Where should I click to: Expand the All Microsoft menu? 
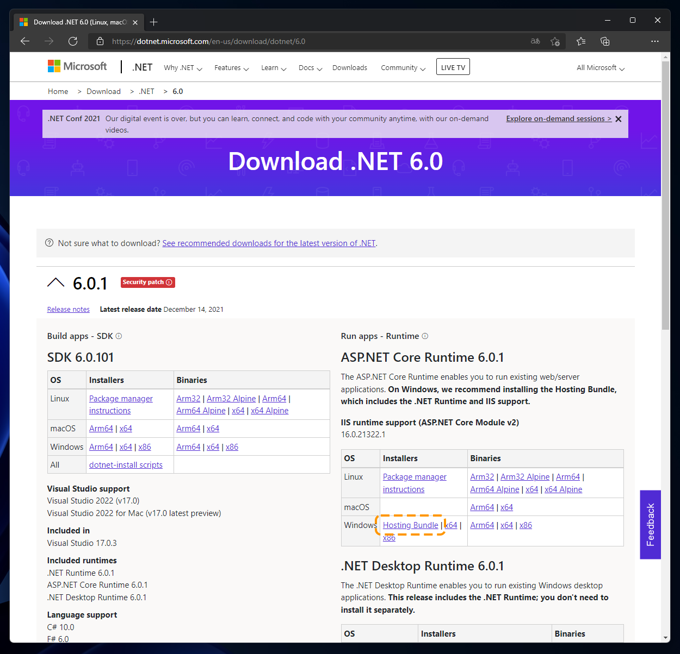pyautogui.click(x=600, y=68)
